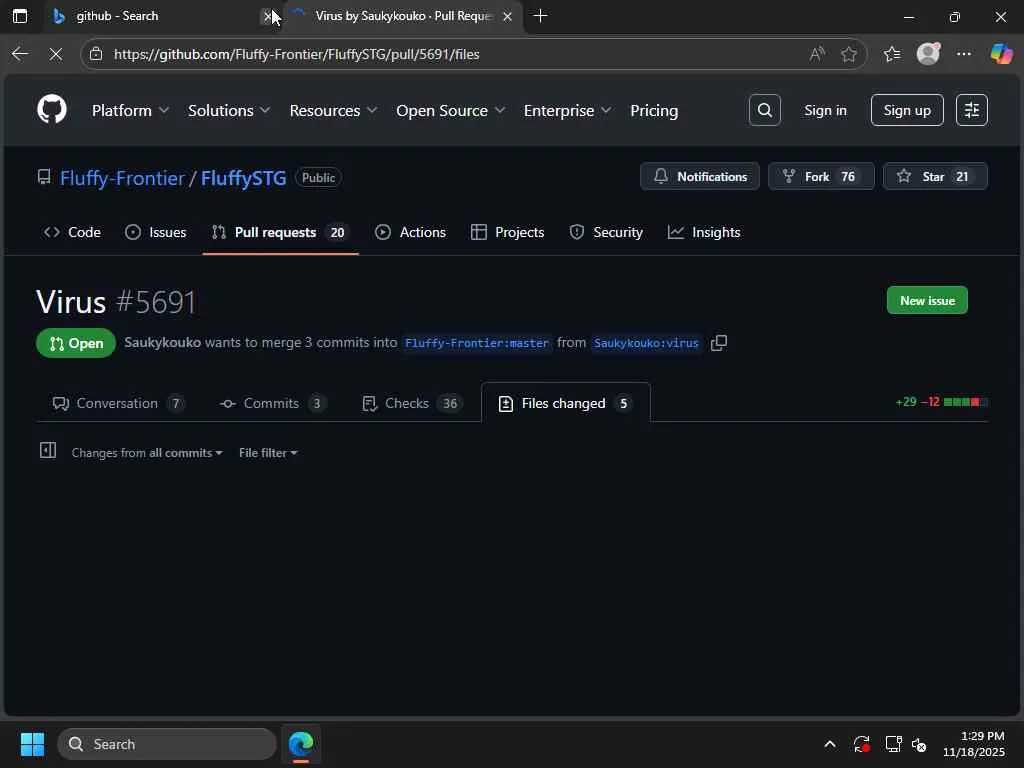1024x768 pixels.
Task: Click the Sign up button
Action: 907,110
